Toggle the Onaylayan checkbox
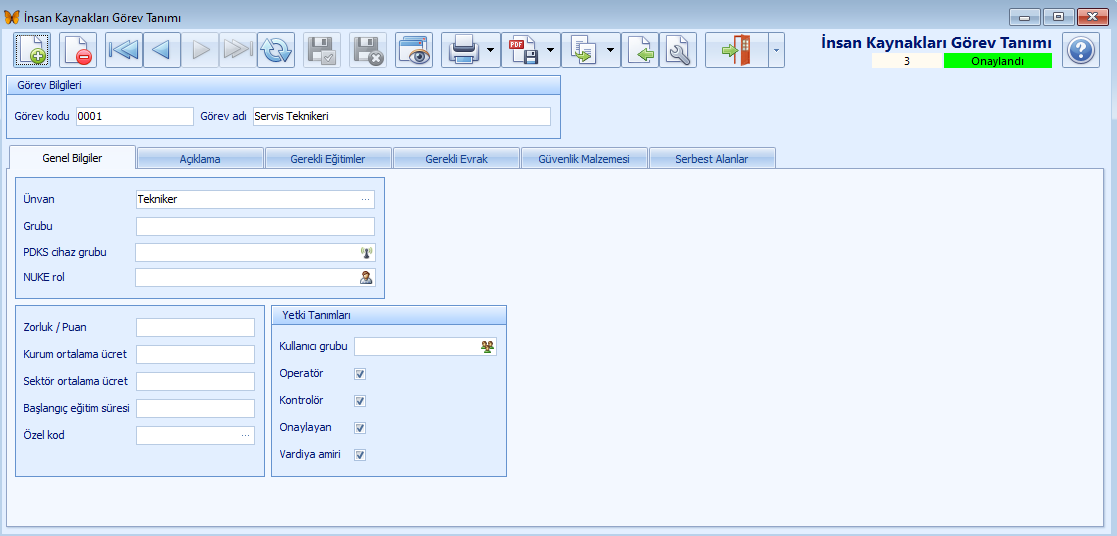Viewport: 1117px width, 536px height. coord(360,428)
